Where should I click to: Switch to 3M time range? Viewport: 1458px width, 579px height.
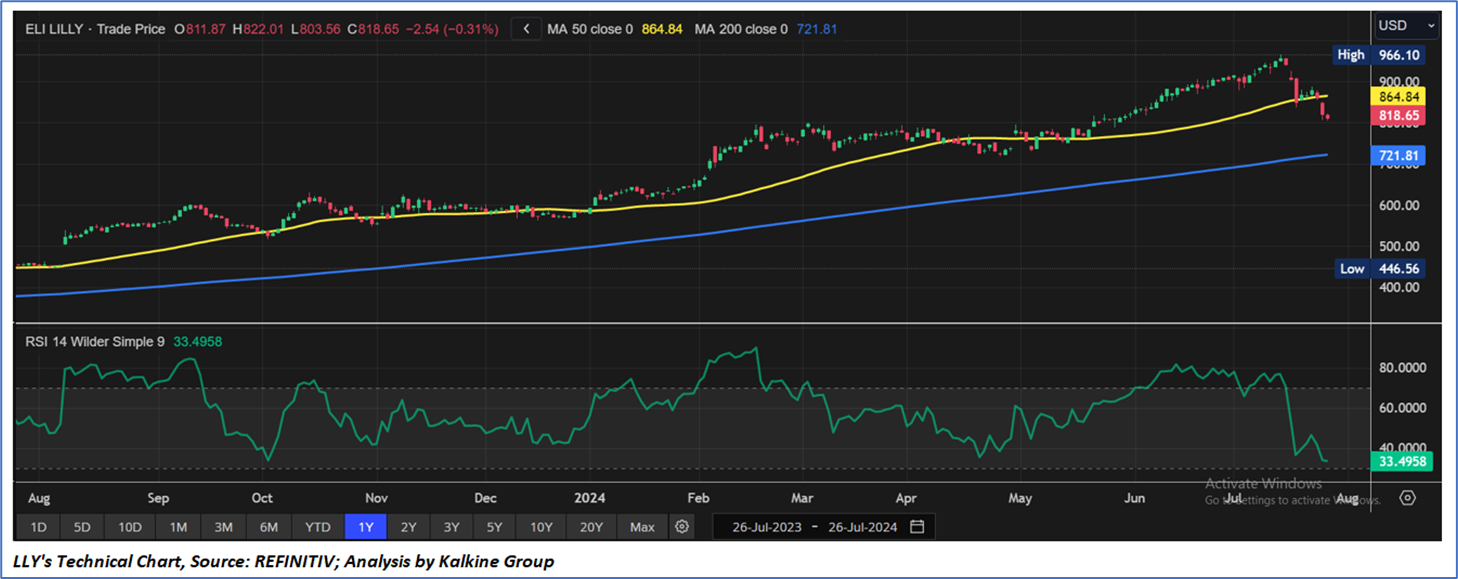pos(223,527)
